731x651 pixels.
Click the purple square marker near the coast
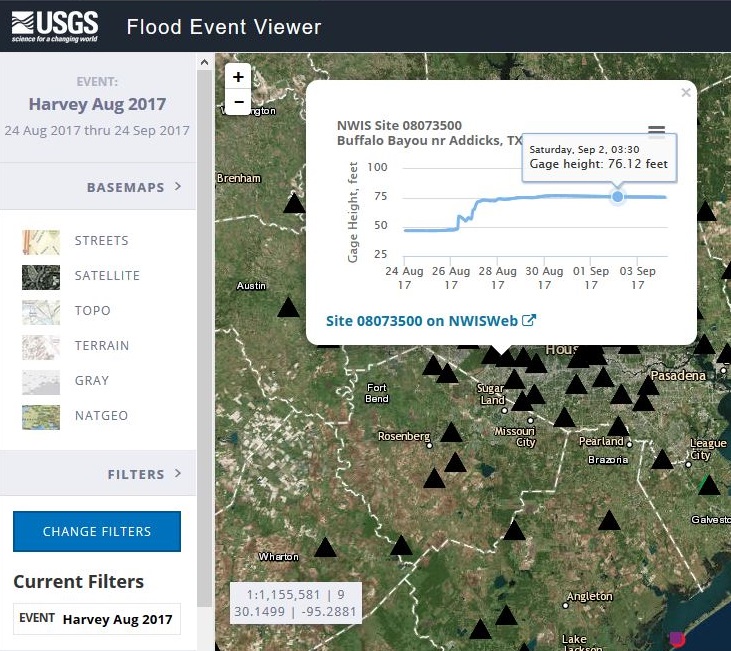click(677, 637)
